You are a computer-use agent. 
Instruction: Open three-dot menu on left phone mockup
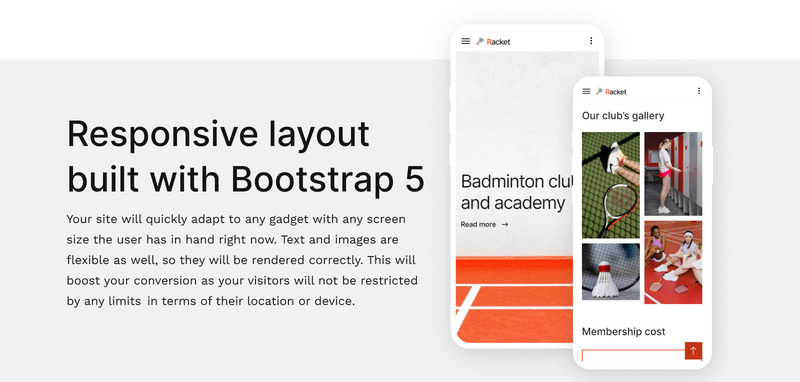(591, 41)
